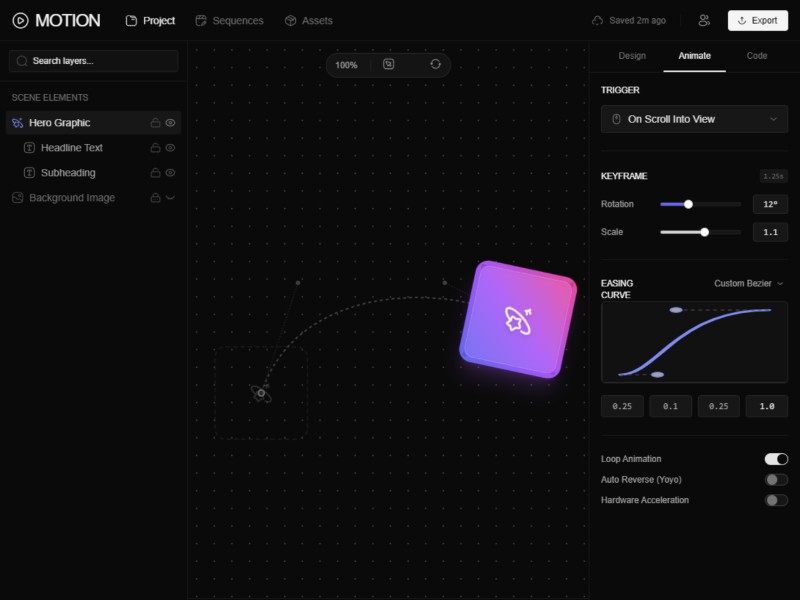
Task: Click the cloud save status icon
Action: pos(598,20)
